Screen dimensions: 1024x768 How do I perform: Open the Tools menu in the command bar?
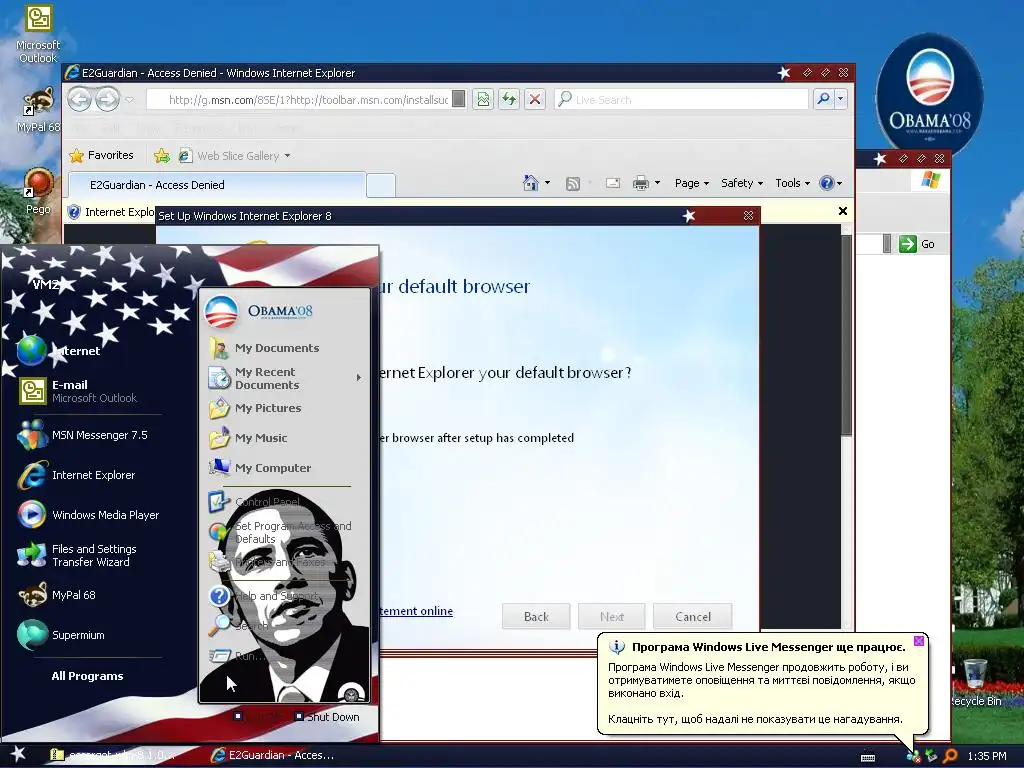[792, 184]
